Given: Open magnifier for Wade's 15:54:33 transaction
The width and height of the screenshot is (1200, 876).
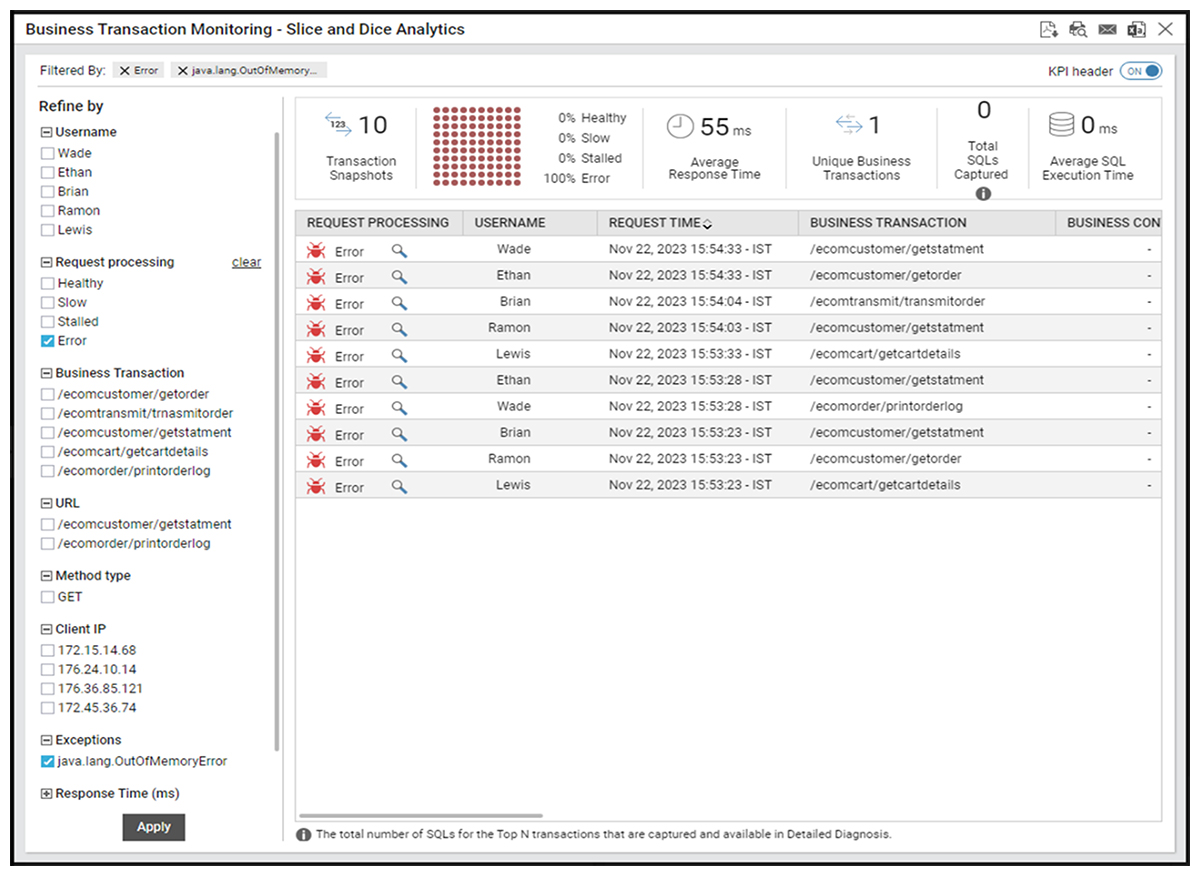Looking at the screenshot, I should tap(399, 251).
